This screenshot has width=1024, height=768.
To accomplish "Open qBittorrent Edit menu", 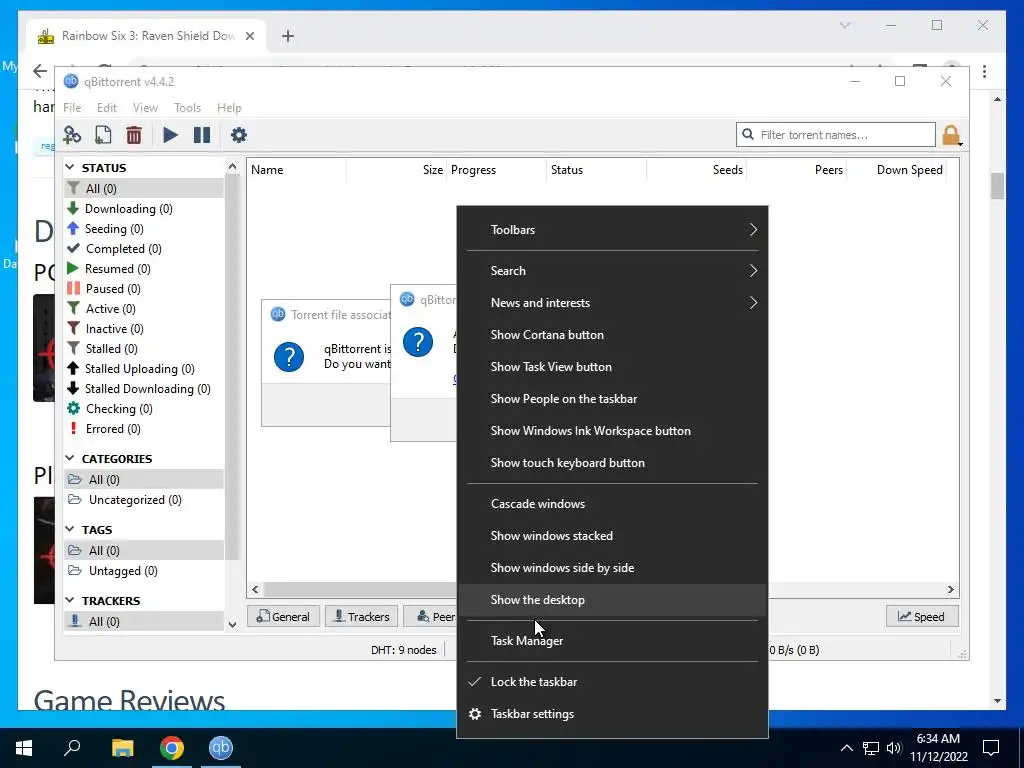I will tap(106, 108).
